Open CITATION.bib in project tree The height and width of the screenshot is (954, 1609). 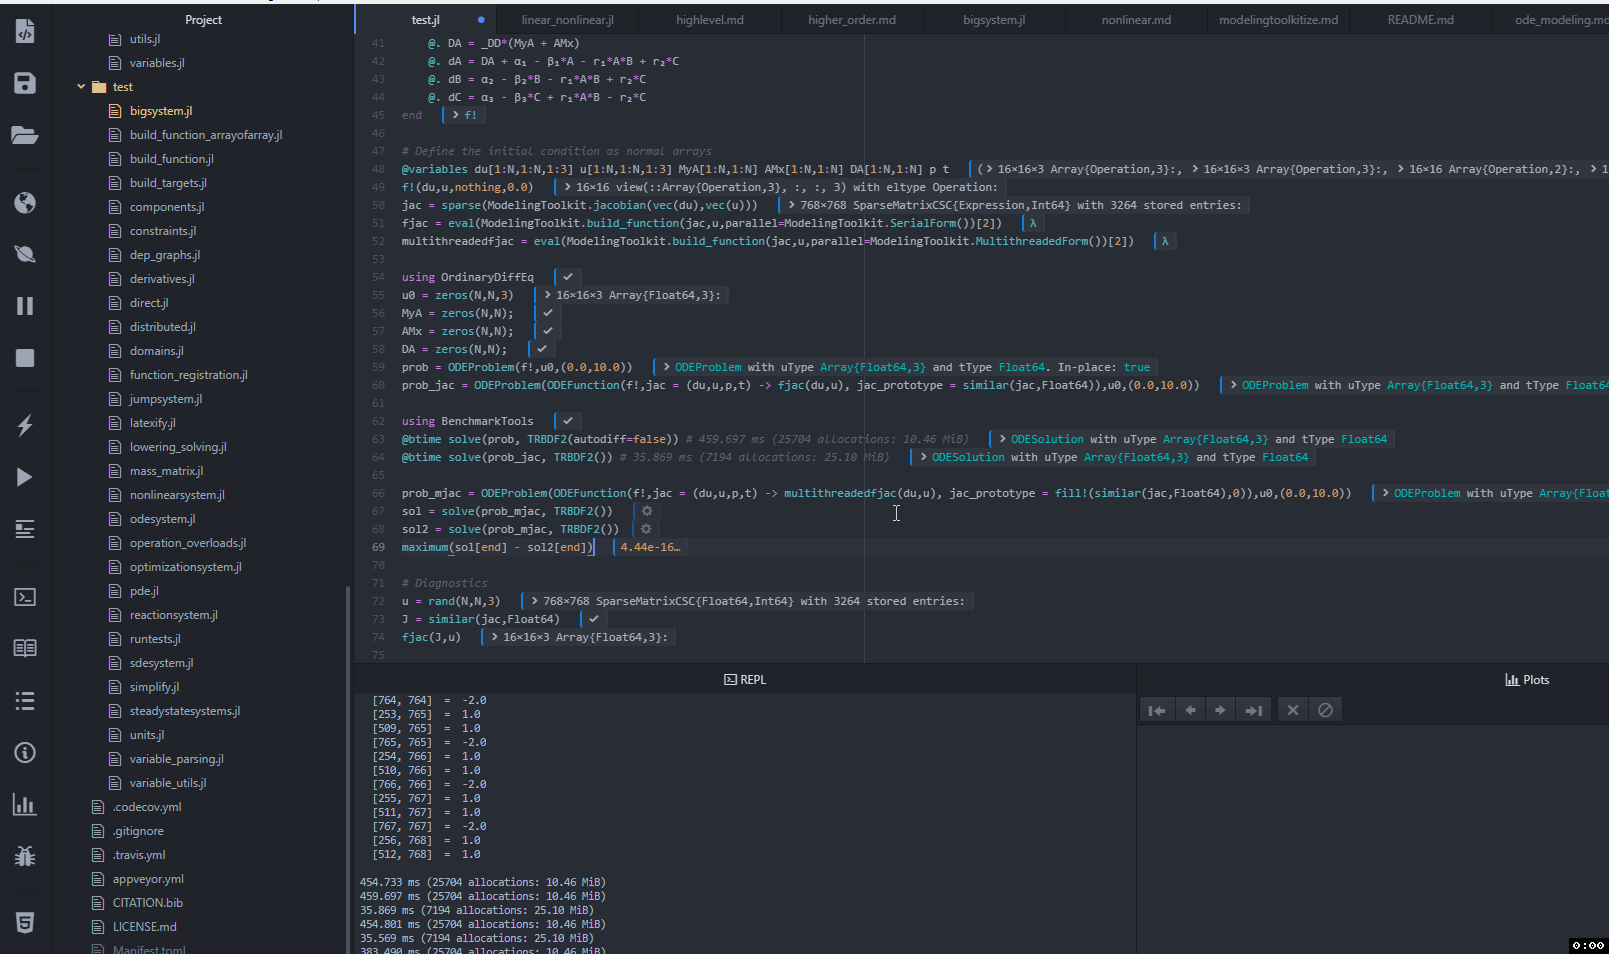[147, 903]
